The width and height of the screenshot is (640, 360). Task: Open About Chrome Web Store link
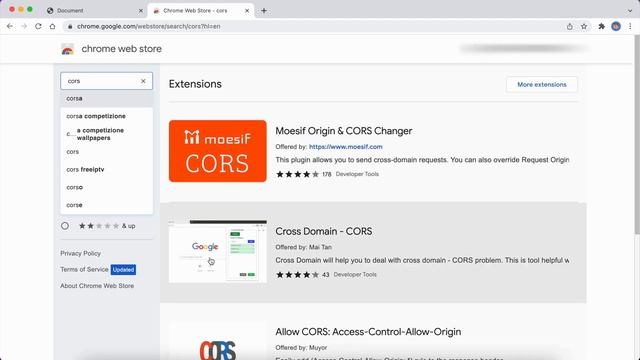[97, 286]
